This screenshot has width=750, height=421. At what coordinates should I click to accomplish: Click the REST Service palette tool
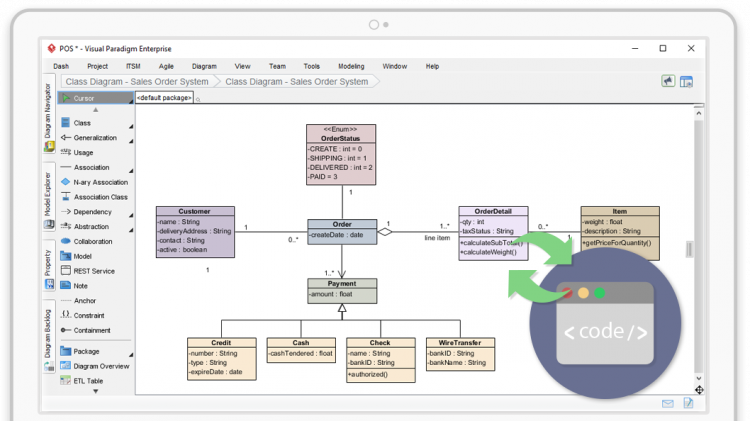tap(94, 271)
